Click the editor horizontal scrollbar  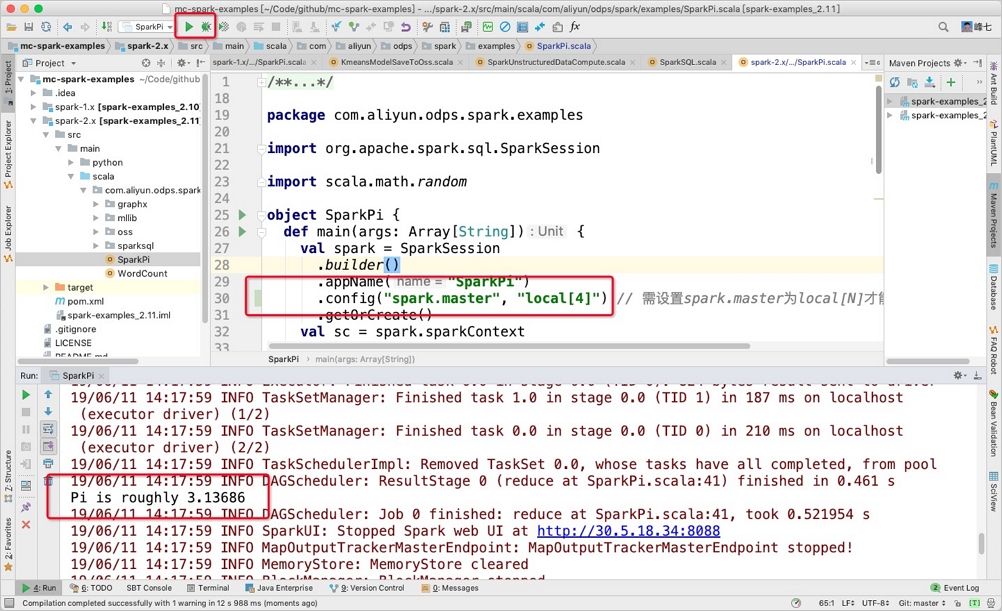508,346
